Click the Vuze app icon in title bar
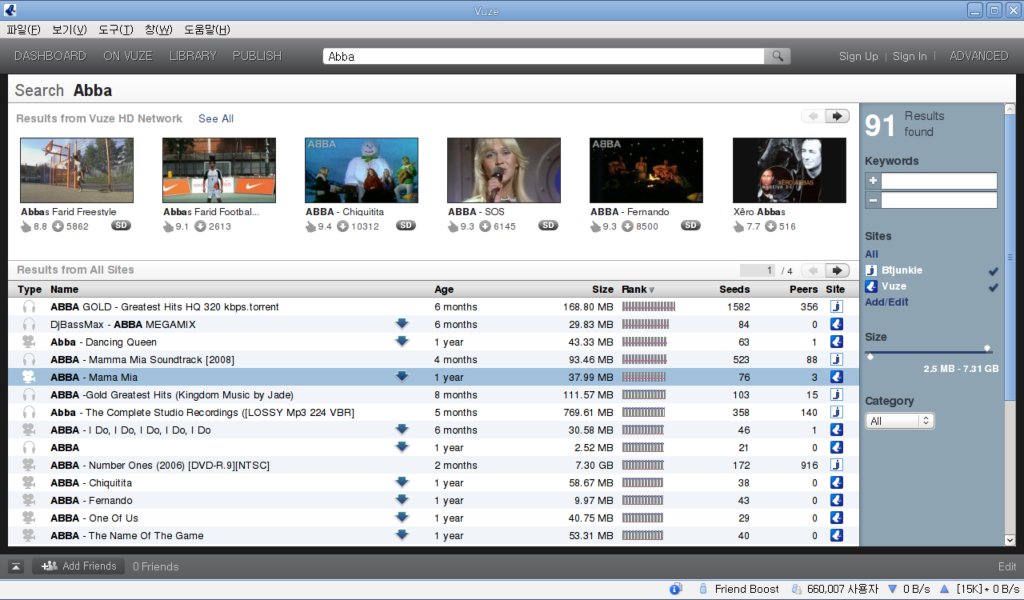 10,10
